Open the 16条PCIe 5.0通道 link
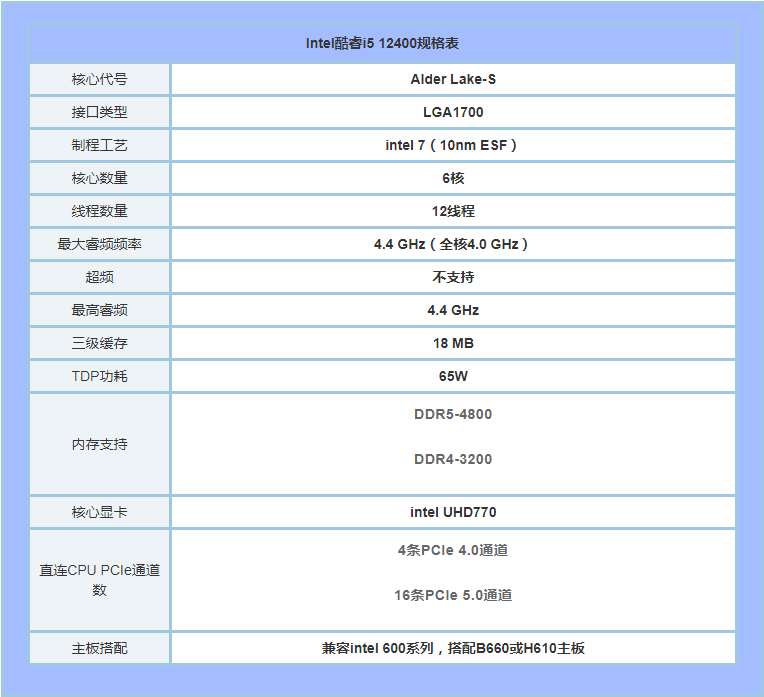 [453, 595]
